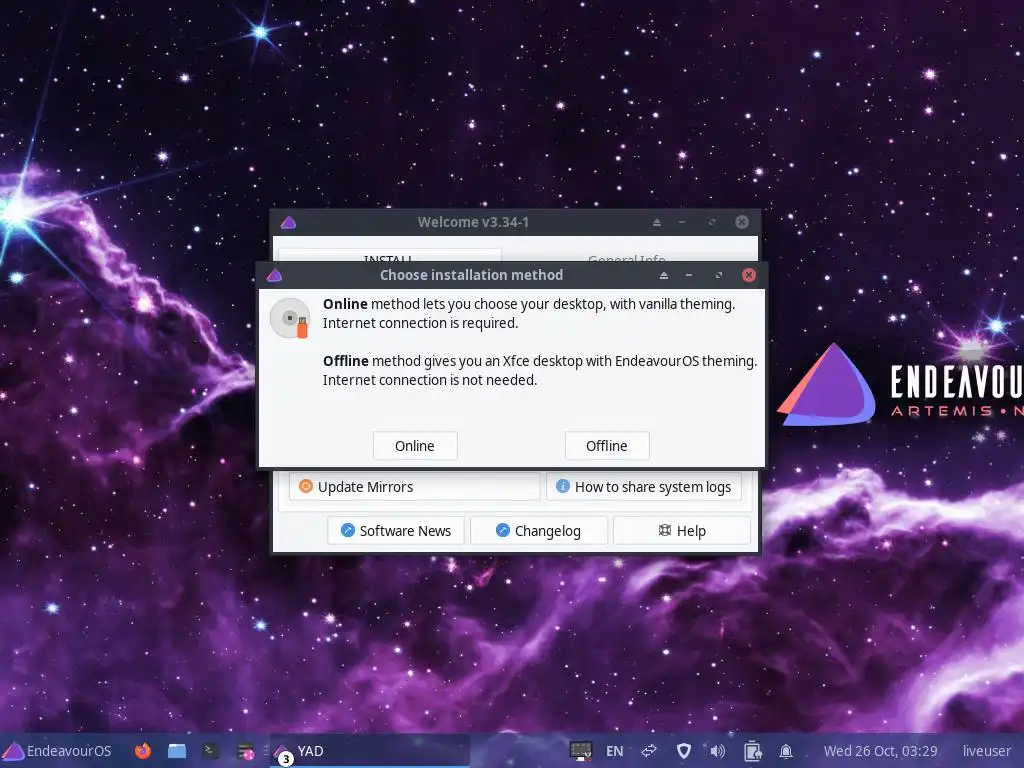This screenshot has width=1024, height=768.
Task: Click the info icon beside How to share system logs
Action: click(x=562, y=486)
